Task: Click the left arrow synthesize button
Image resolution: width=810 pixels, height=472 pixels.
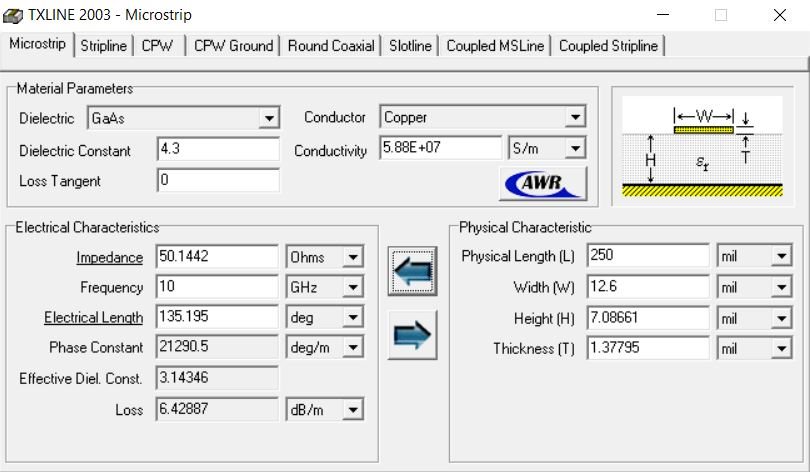Action: click(412, 271)
